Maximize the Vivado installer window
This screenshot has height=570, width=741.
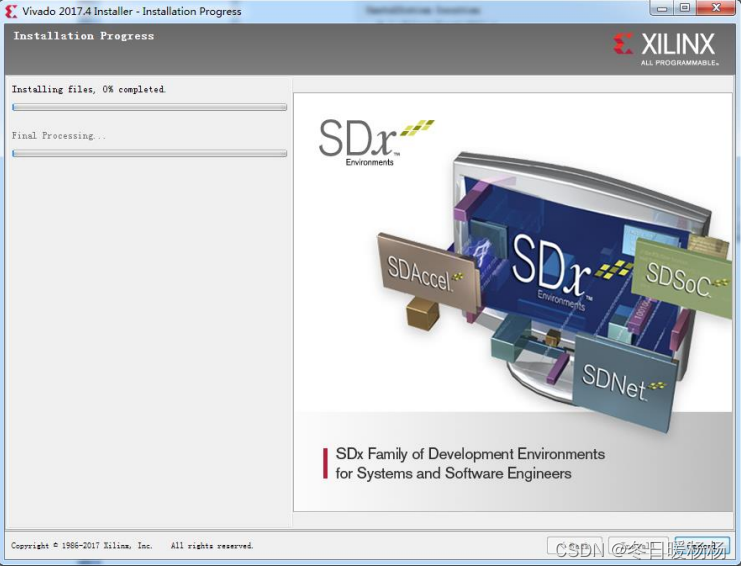[x=685, y=9]
